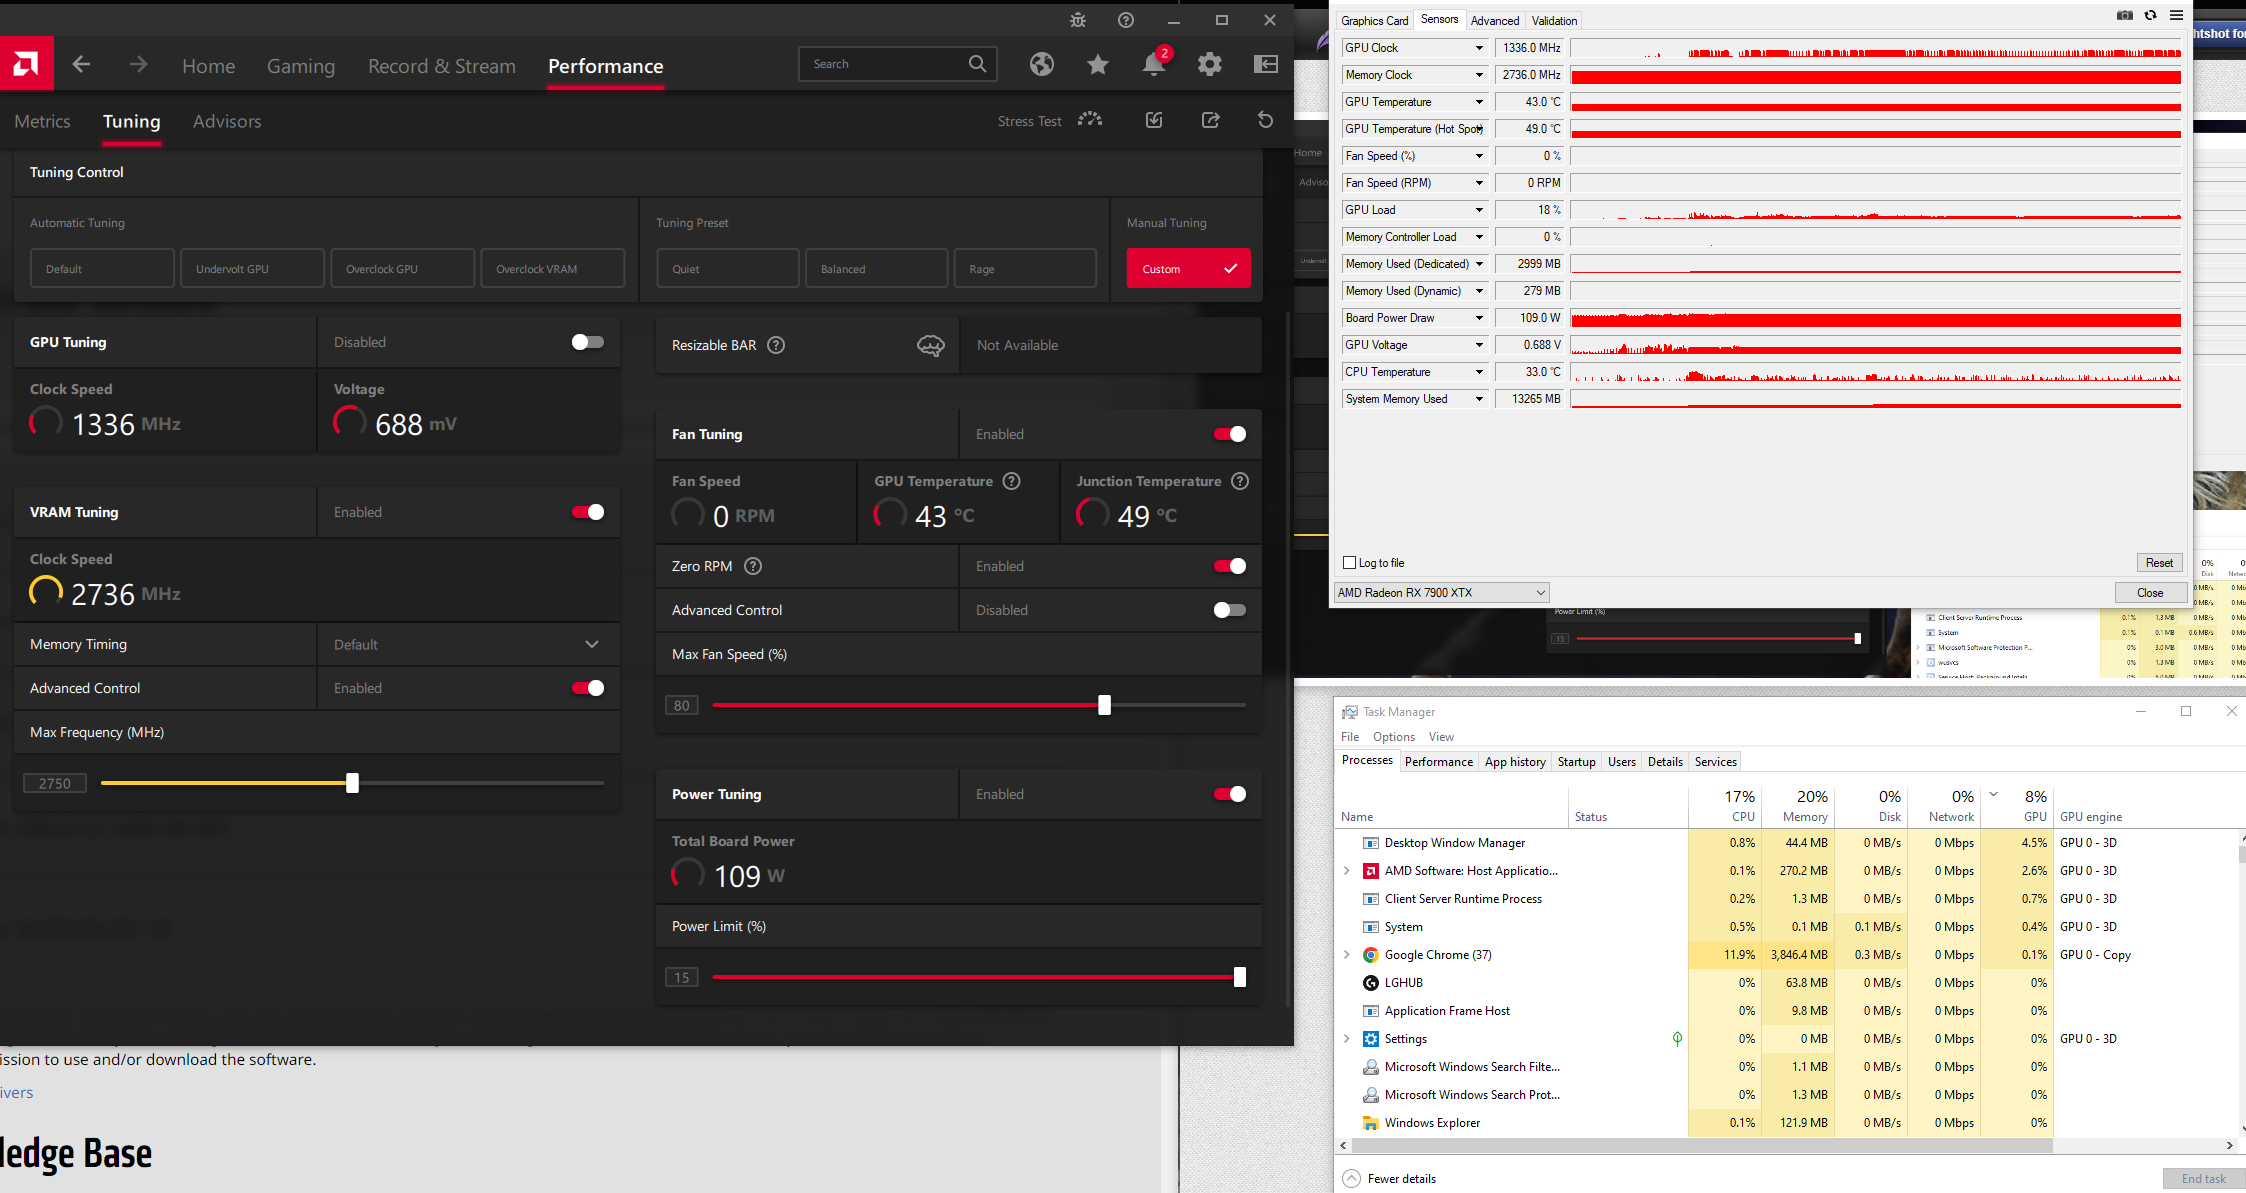Click the Resizable BAR help icon
The image size is (2246, 1193).
point(776,345)
